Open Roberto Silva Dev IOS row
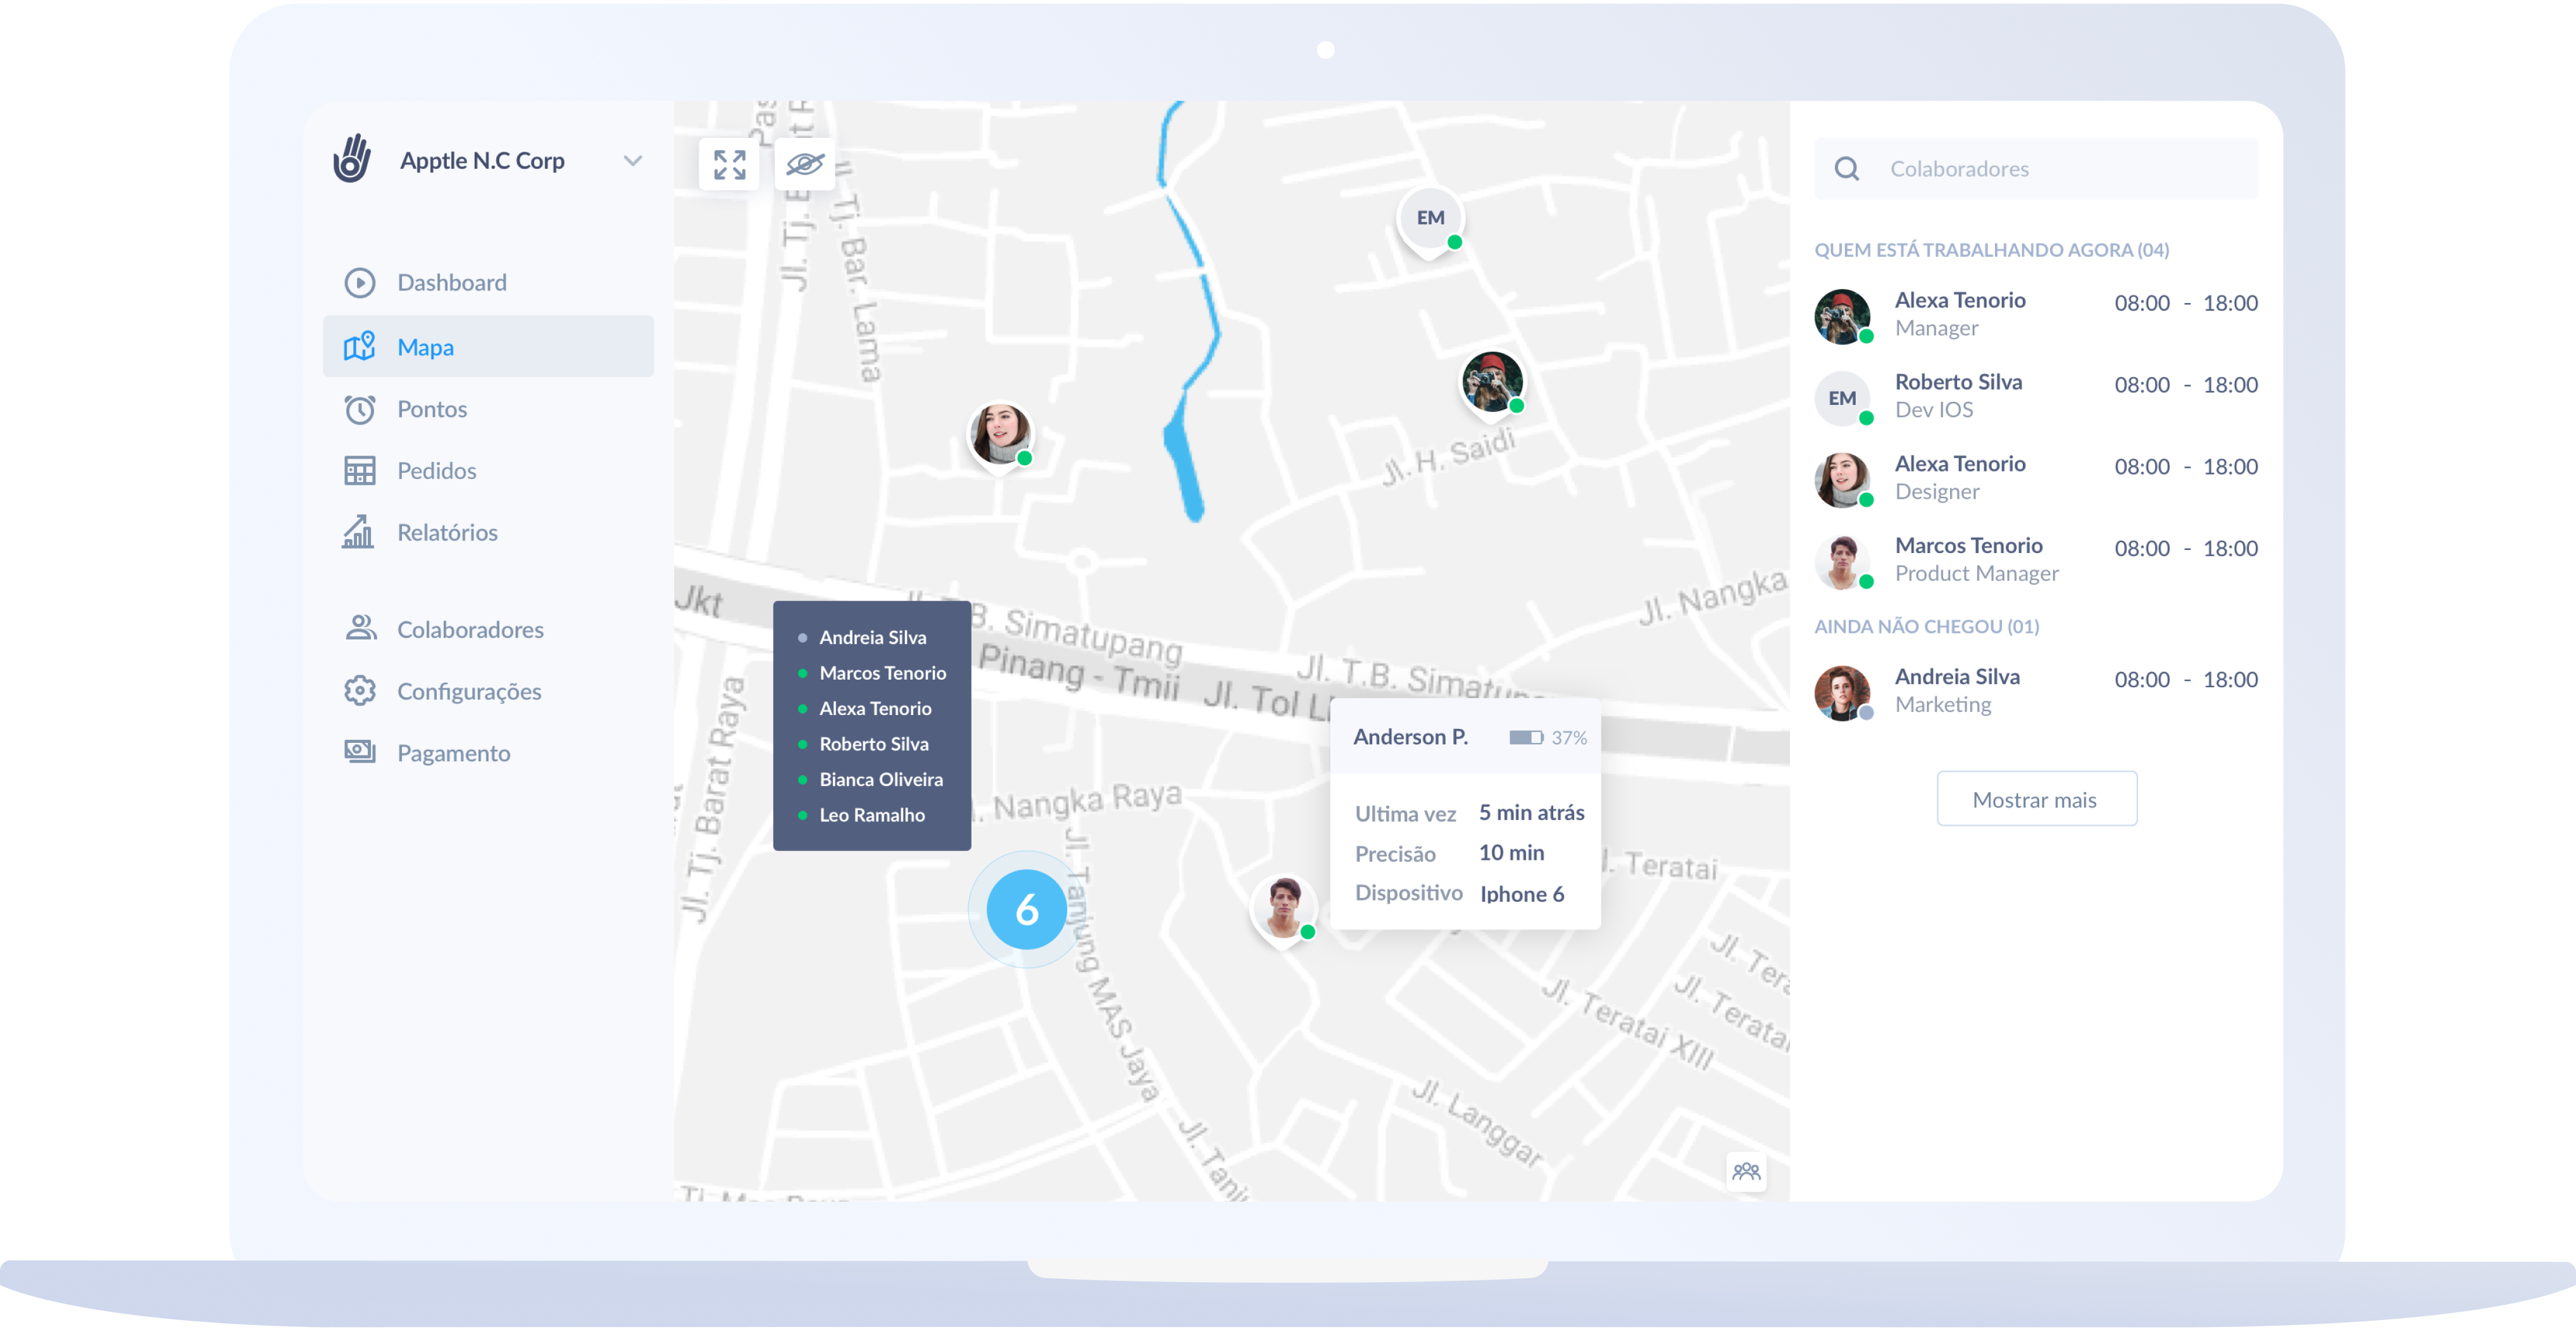 coord(2036,397)
